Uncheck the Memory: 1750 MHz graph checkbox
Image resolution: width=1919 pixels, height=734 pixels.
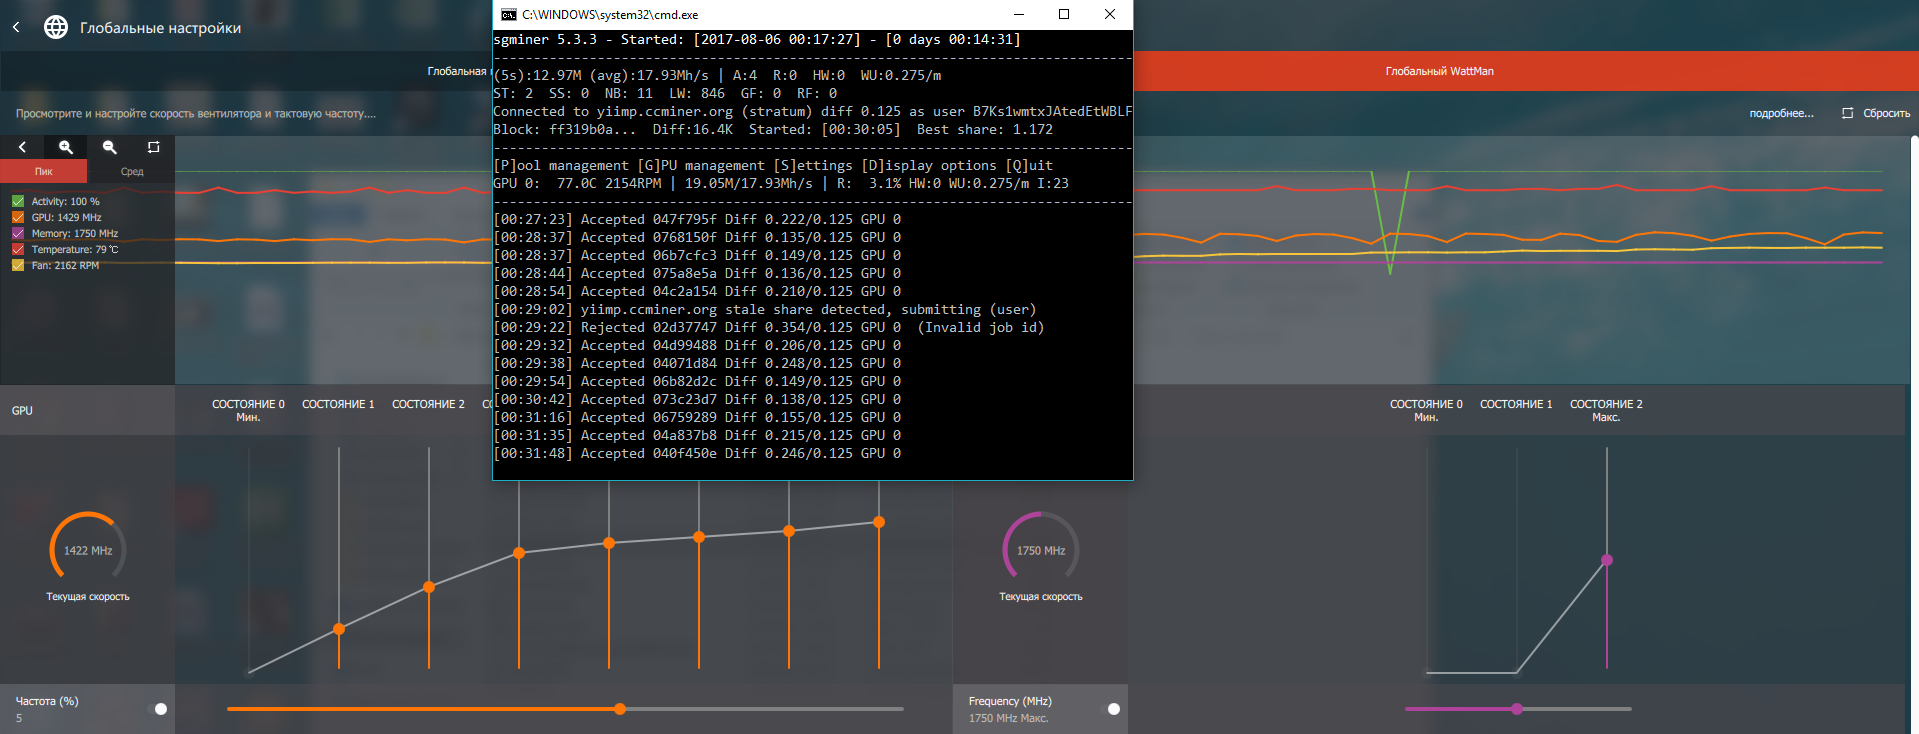click(18, 233)
